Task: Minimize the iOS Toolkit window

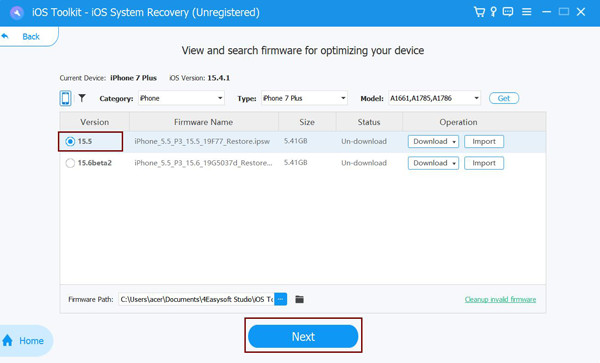Action: click(x=546, y=12)
